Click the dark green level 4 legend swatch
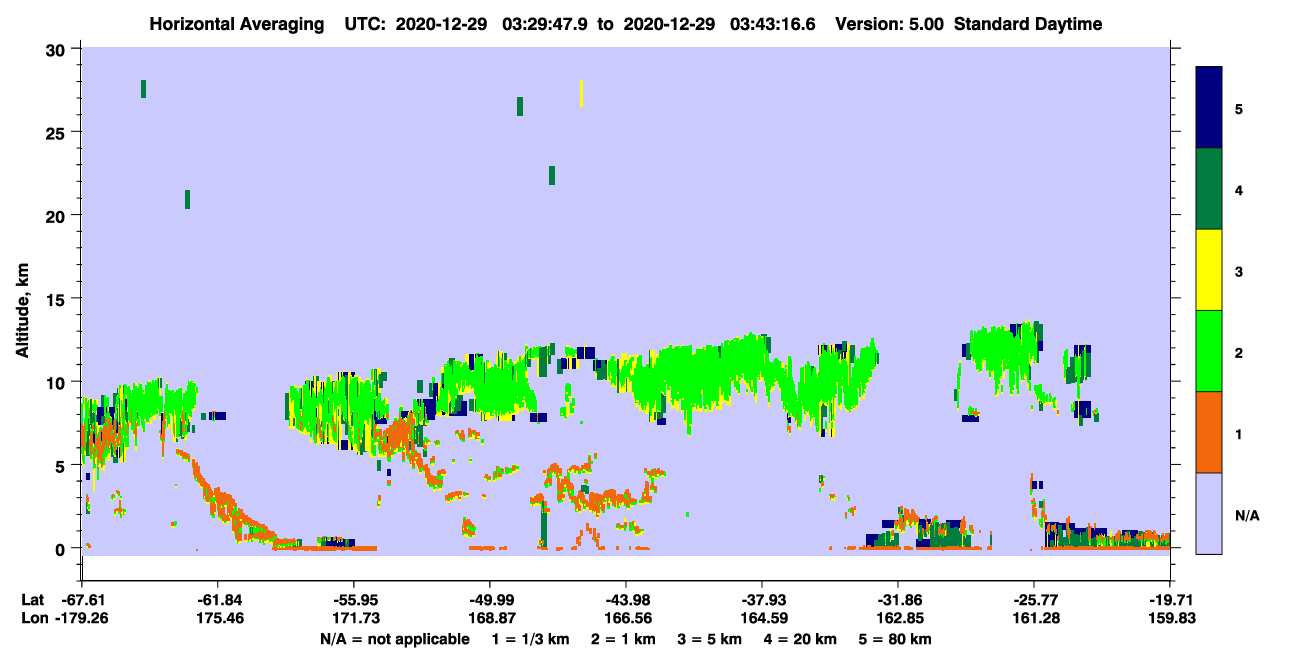 pos(1209,189)
